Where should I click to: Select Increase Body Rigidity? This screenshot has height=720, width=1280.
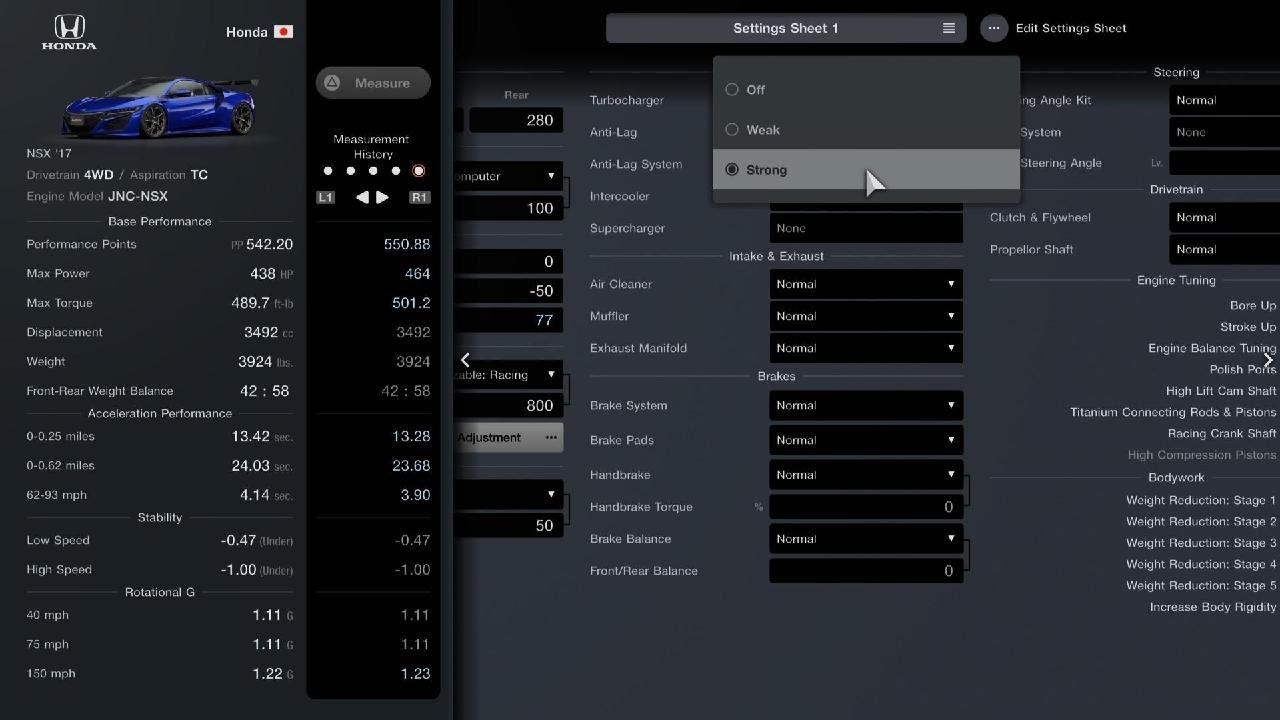pyautogui.click(x=1213, y=607)
